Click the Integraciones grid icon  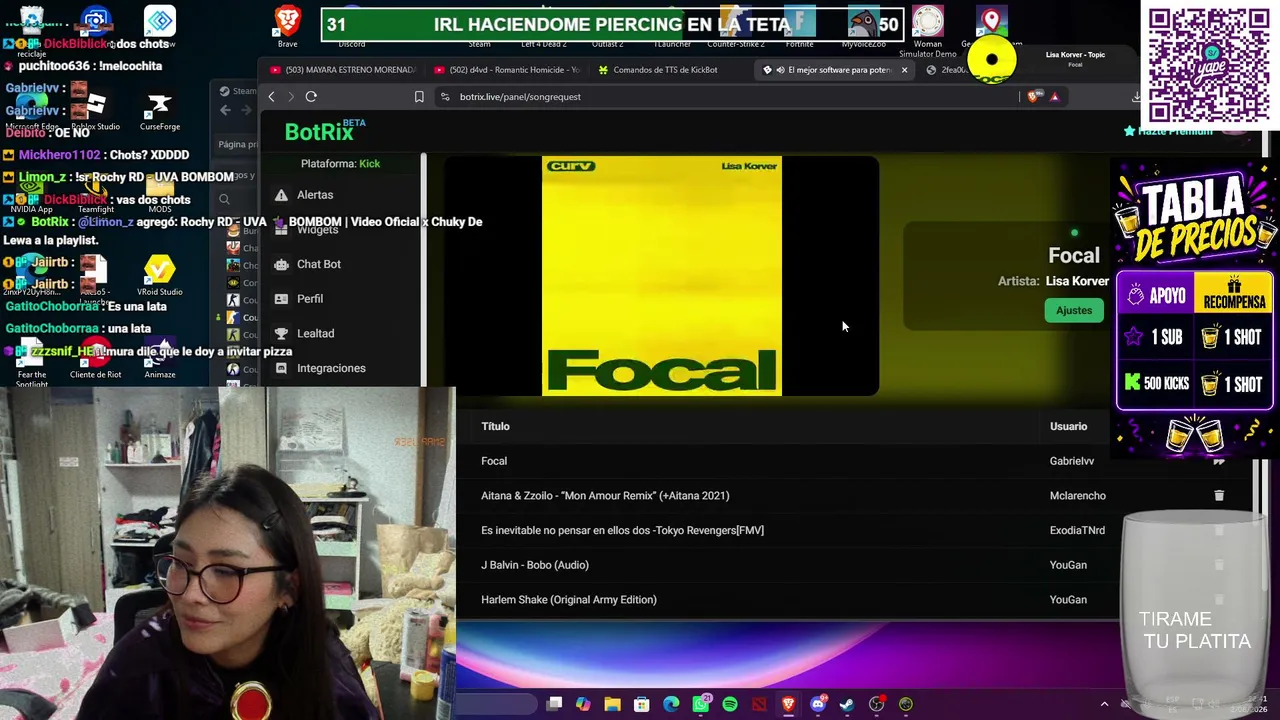281,368
